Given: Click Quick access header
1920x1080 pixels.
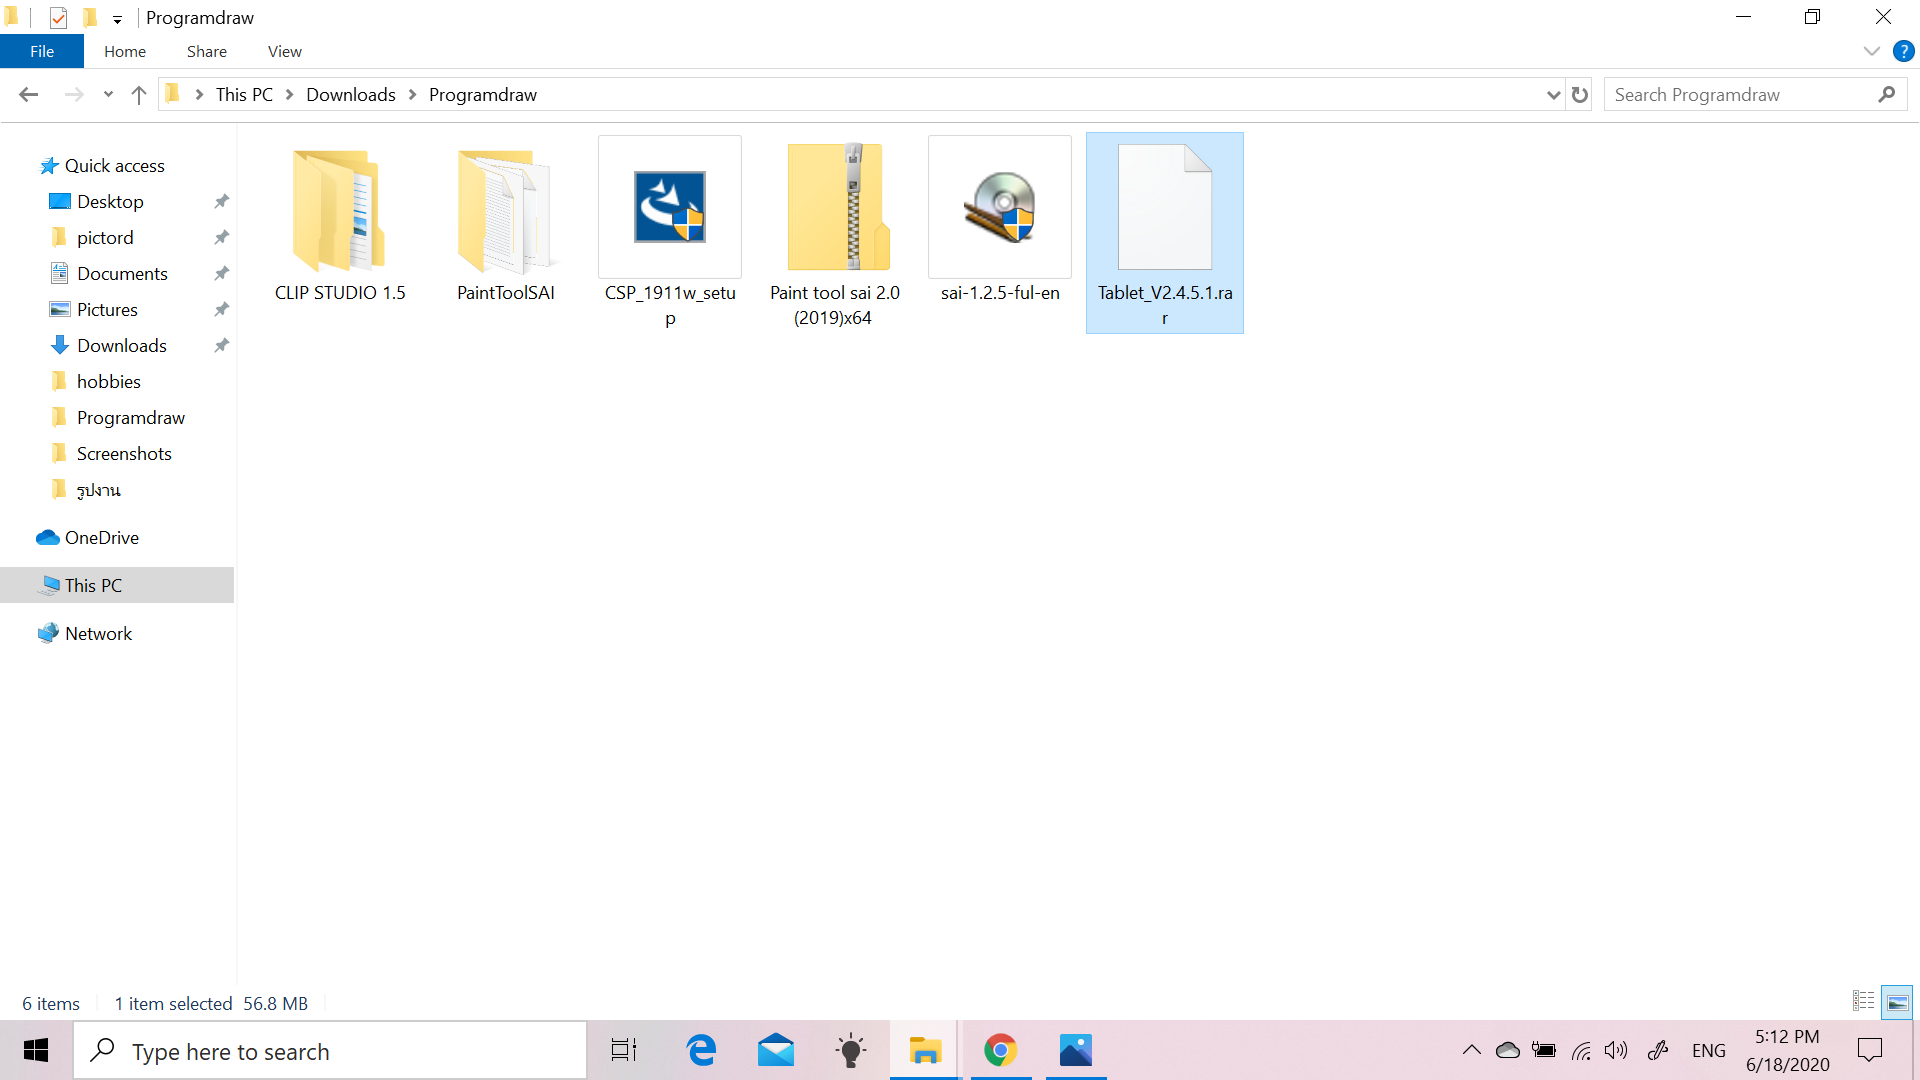Looking at the screenshot, I should [114, 166].
